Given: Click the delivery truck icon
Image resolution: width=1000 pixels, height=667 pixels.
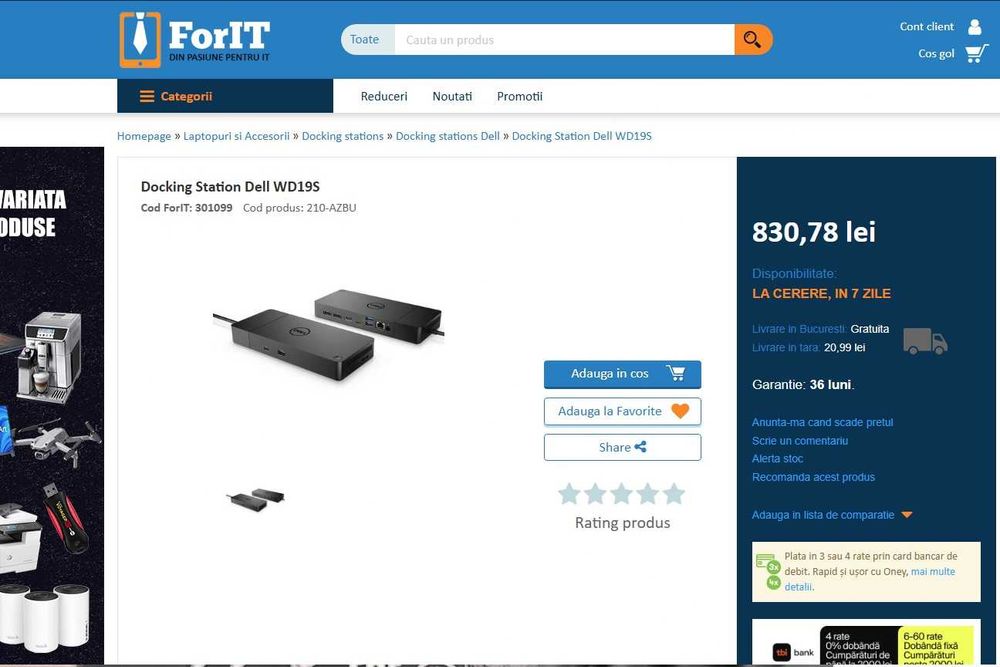Looking at the screenshot, I should pyautogui.click(x=925, y=341).
